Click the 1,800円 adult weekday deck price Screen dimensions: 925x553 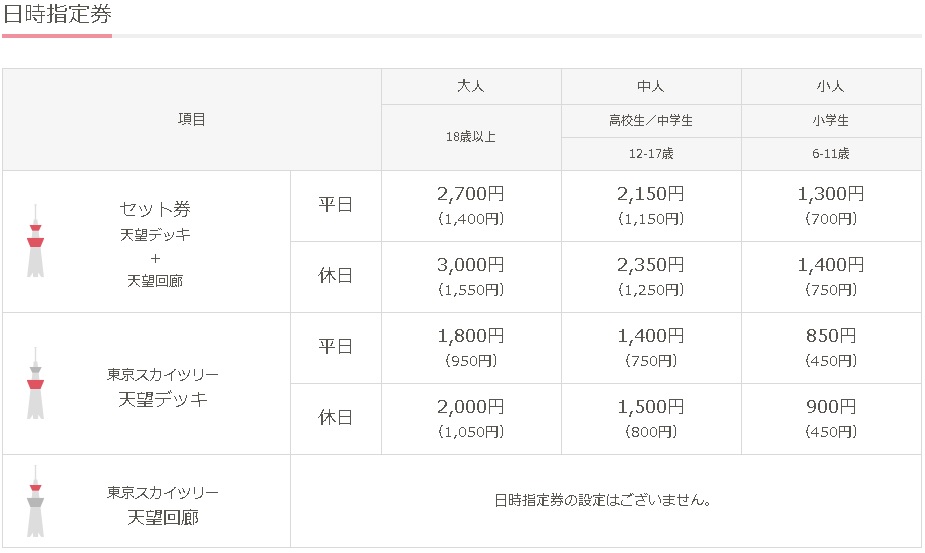point(470,336)
